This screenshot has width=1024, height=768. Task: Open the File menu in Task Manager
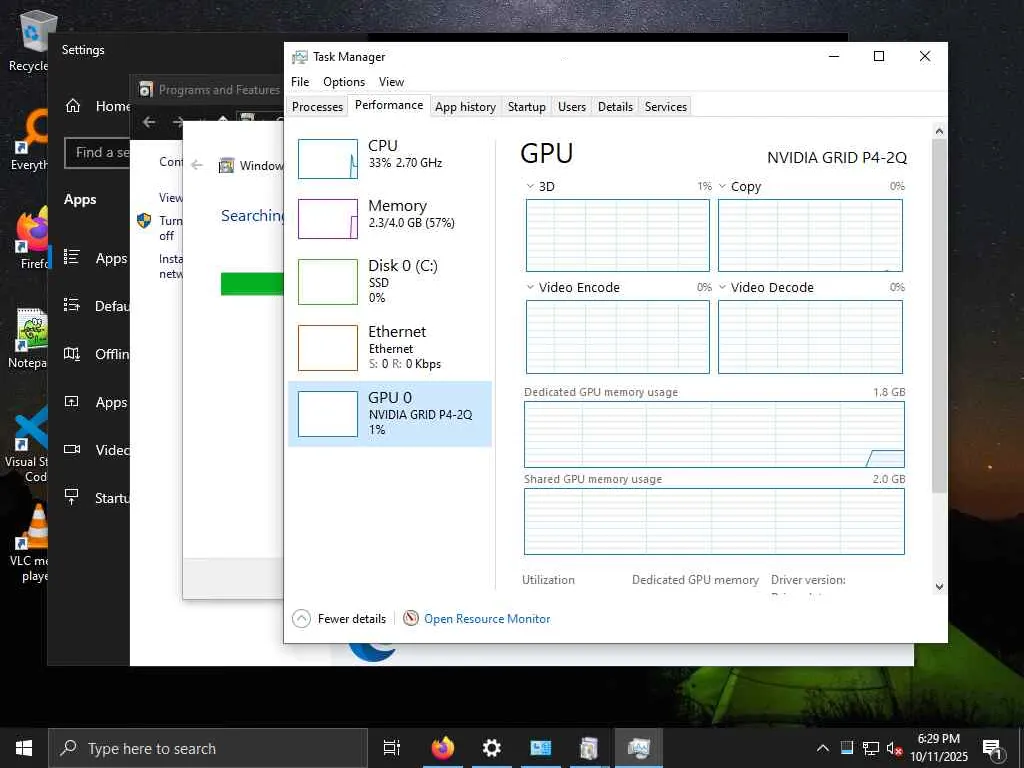(x=300, y=82)
